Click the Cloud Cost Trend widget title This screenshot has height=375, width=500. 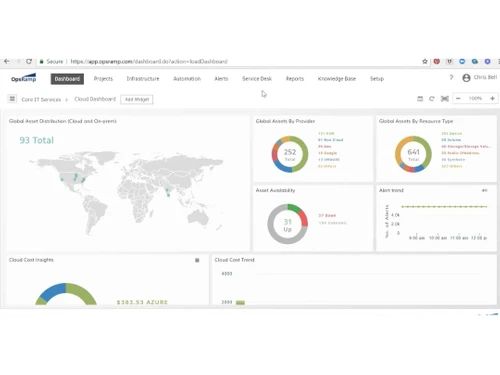(234, 260)
